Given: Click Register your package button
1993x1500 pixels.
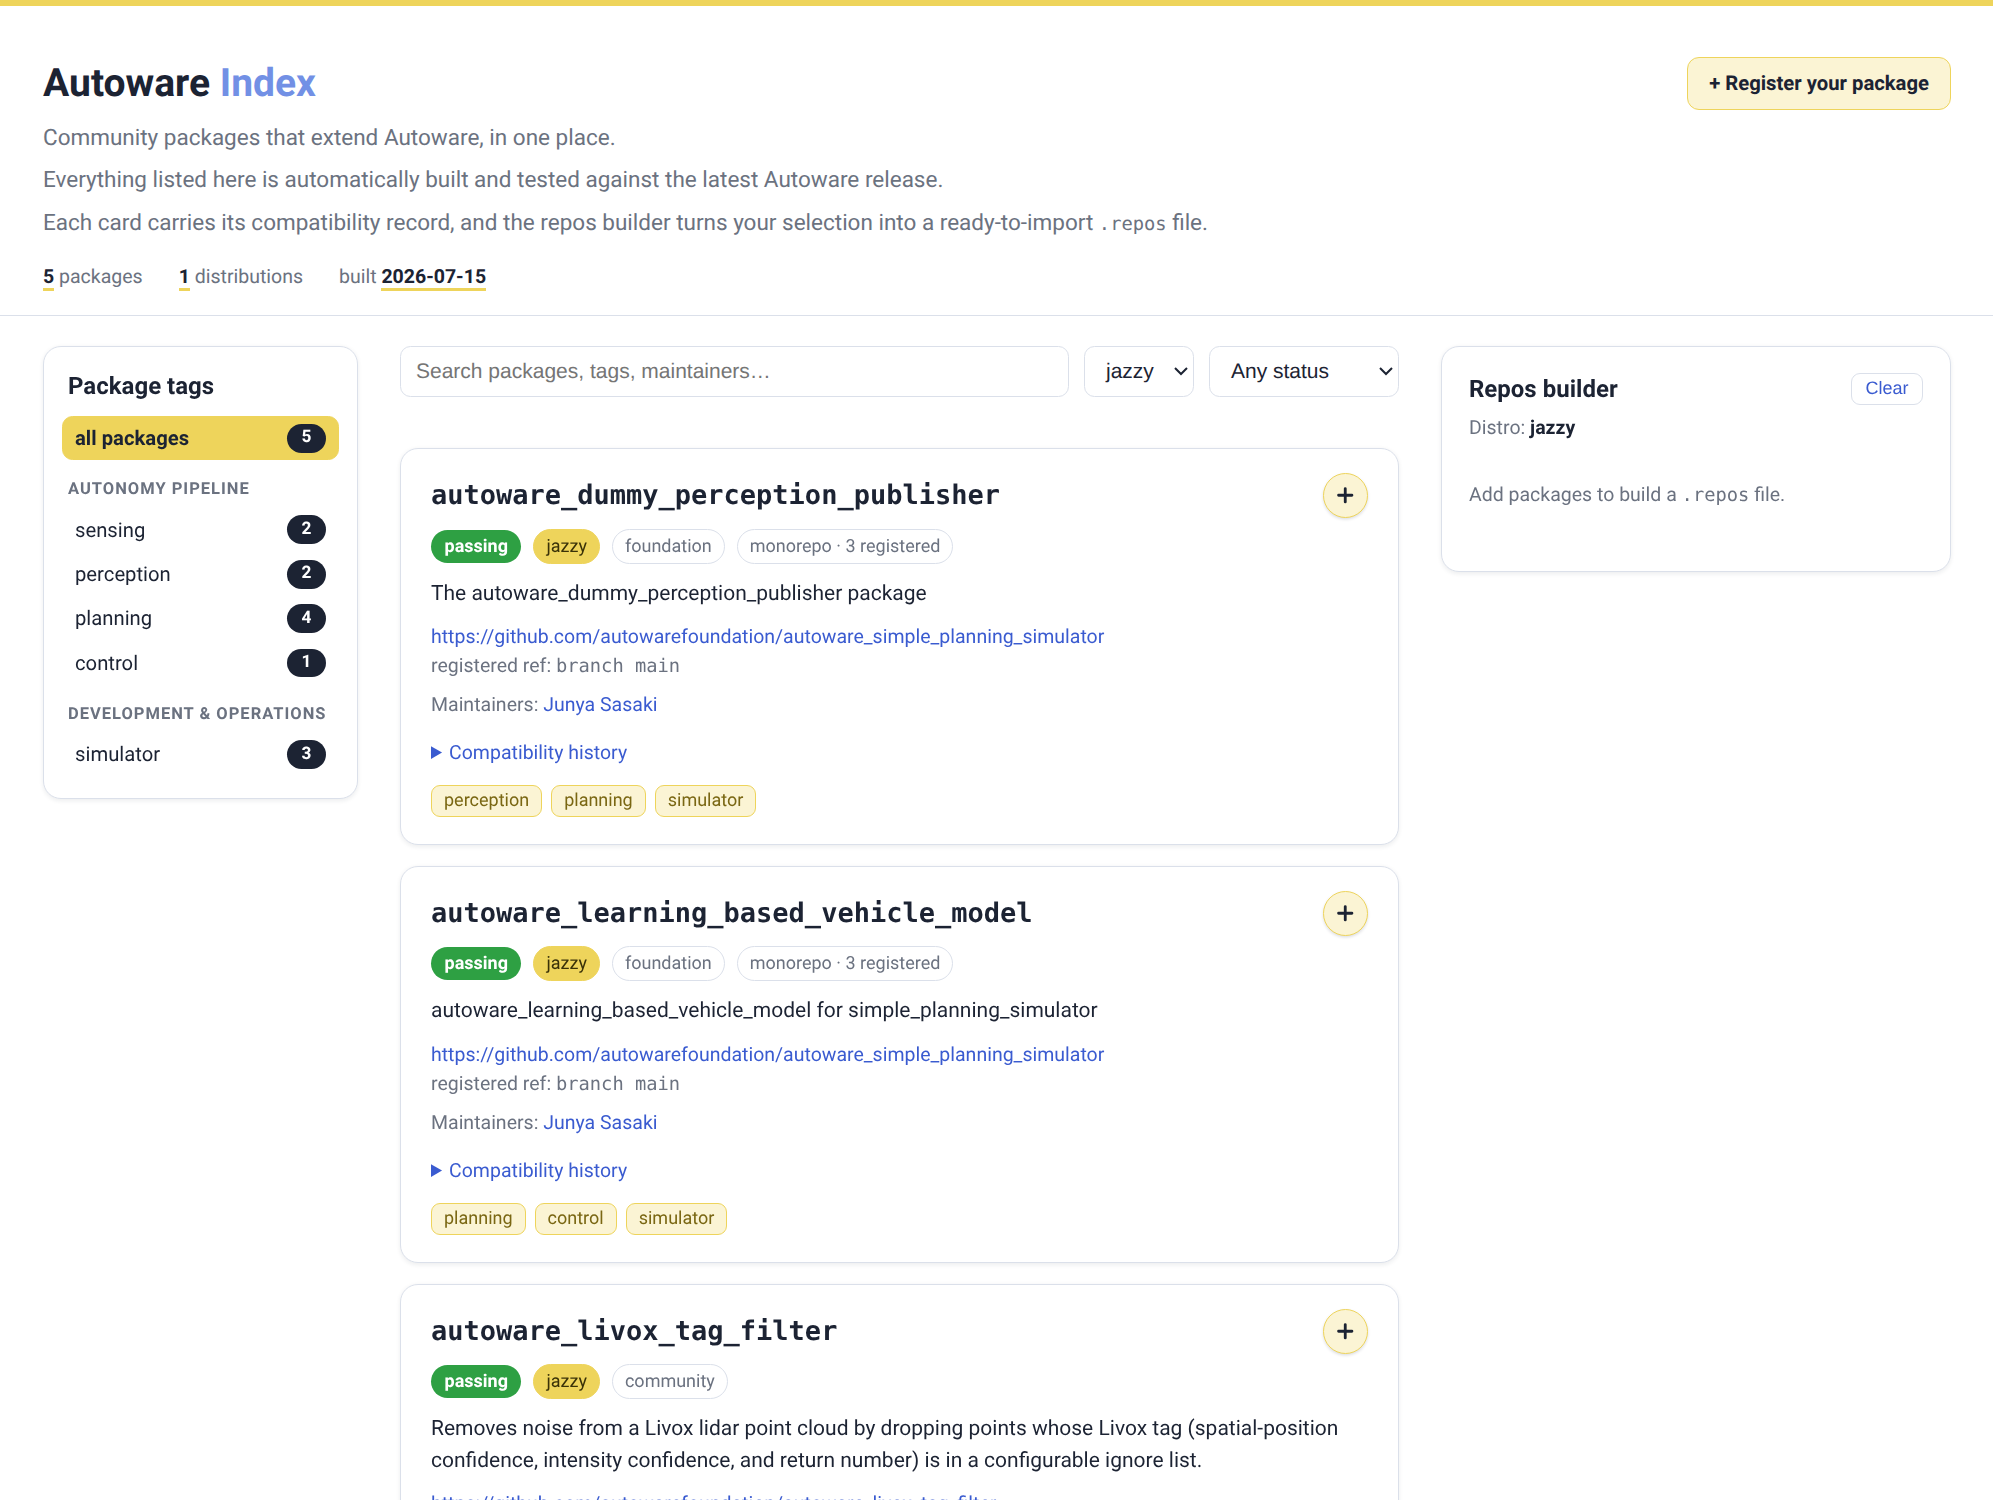Looking at the screenshot, I should click(1818, 83).
